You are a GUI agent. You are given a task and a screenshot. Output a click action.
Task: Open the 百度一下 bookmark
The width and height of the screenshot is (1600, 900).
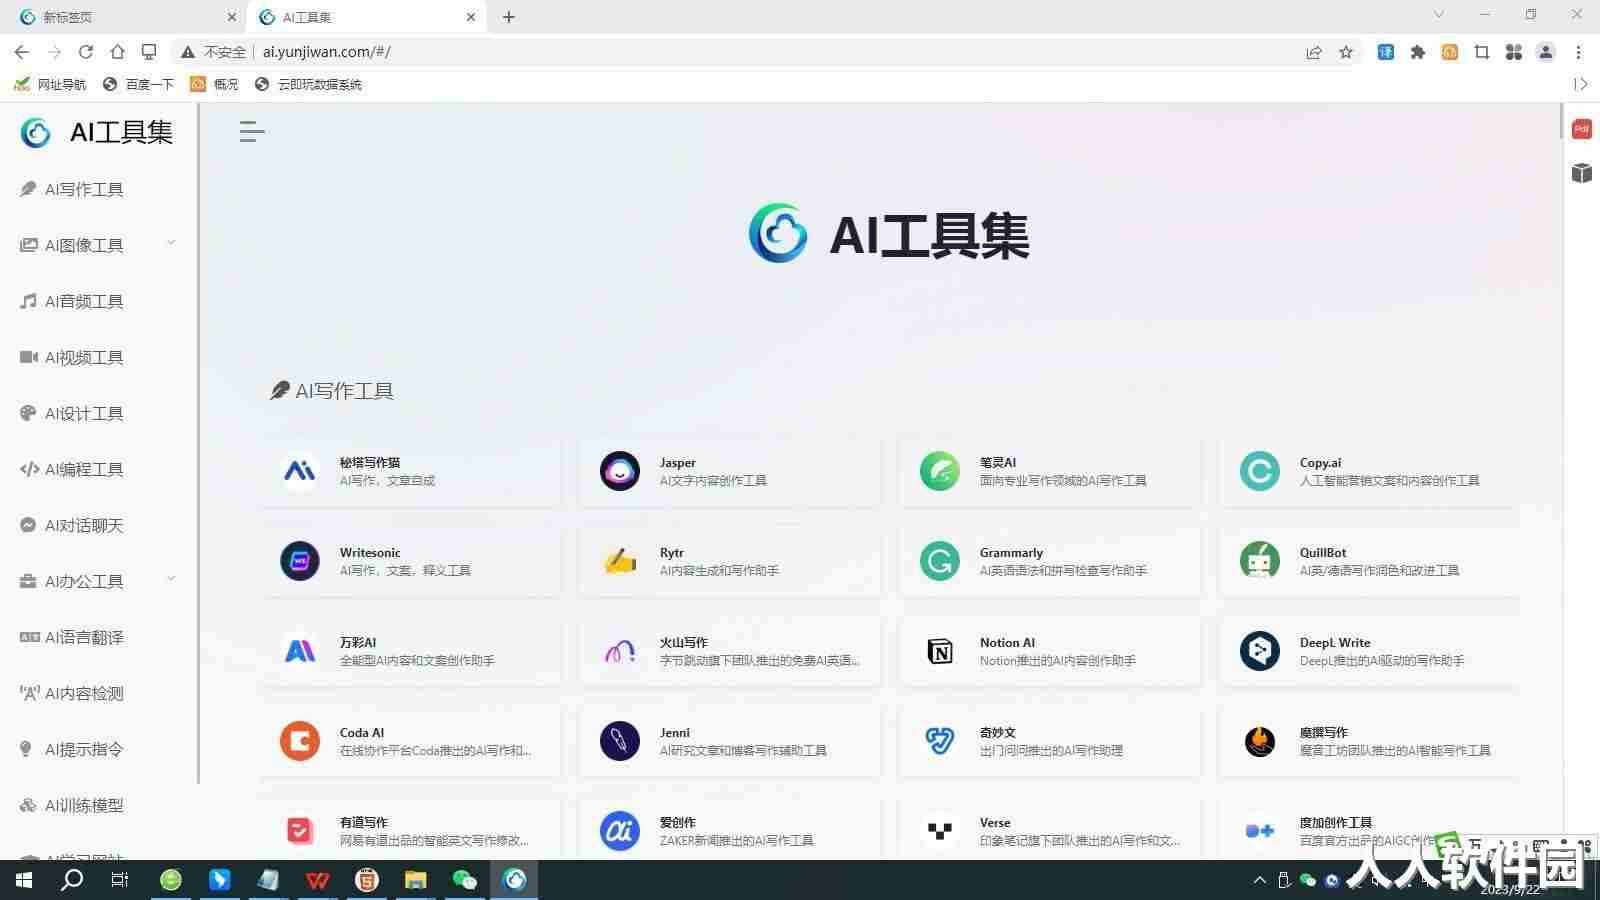138,84
